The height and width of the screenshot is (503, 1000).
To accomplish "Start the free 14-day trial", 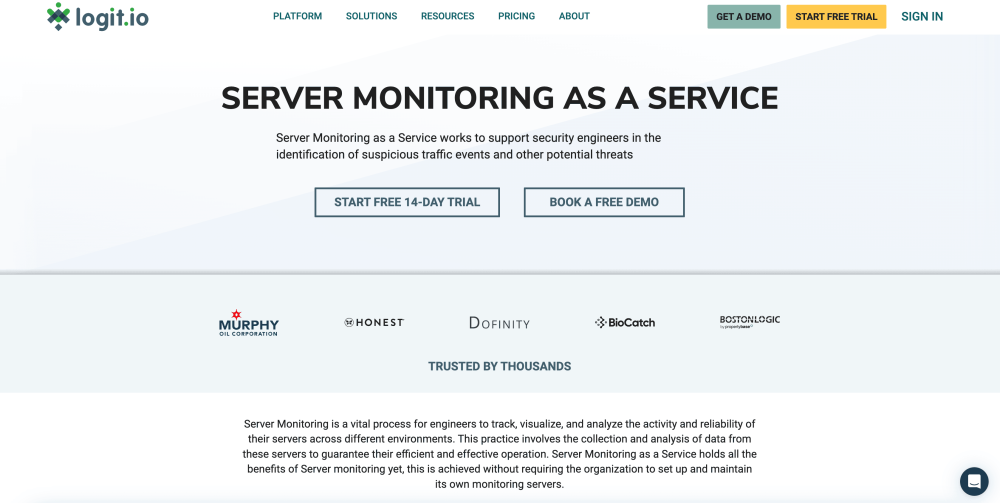I will click(x=407, y=202).
